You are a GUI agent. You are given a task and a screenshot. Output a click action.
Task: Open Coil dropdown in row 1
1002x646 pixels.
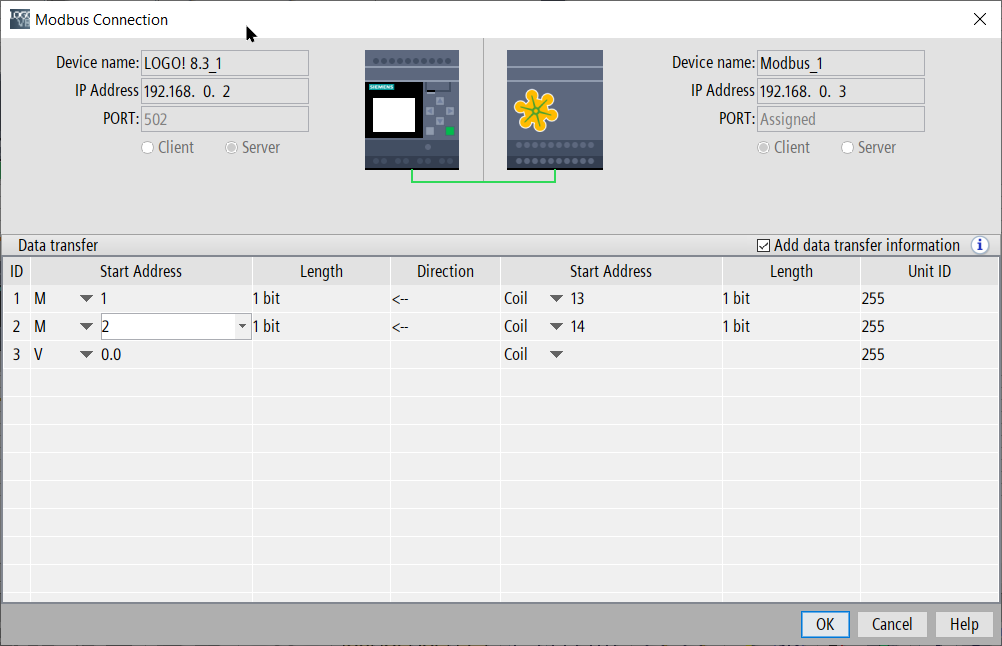556,298
